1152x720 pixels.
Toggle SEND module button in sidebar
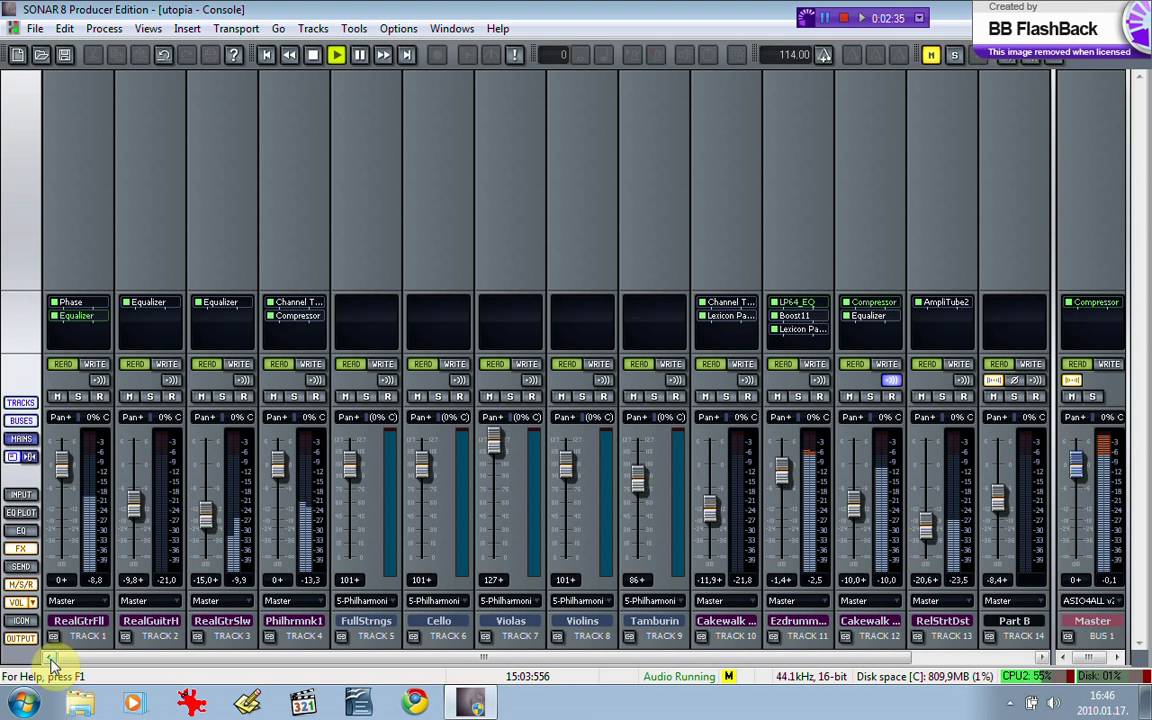click(21, 566)
